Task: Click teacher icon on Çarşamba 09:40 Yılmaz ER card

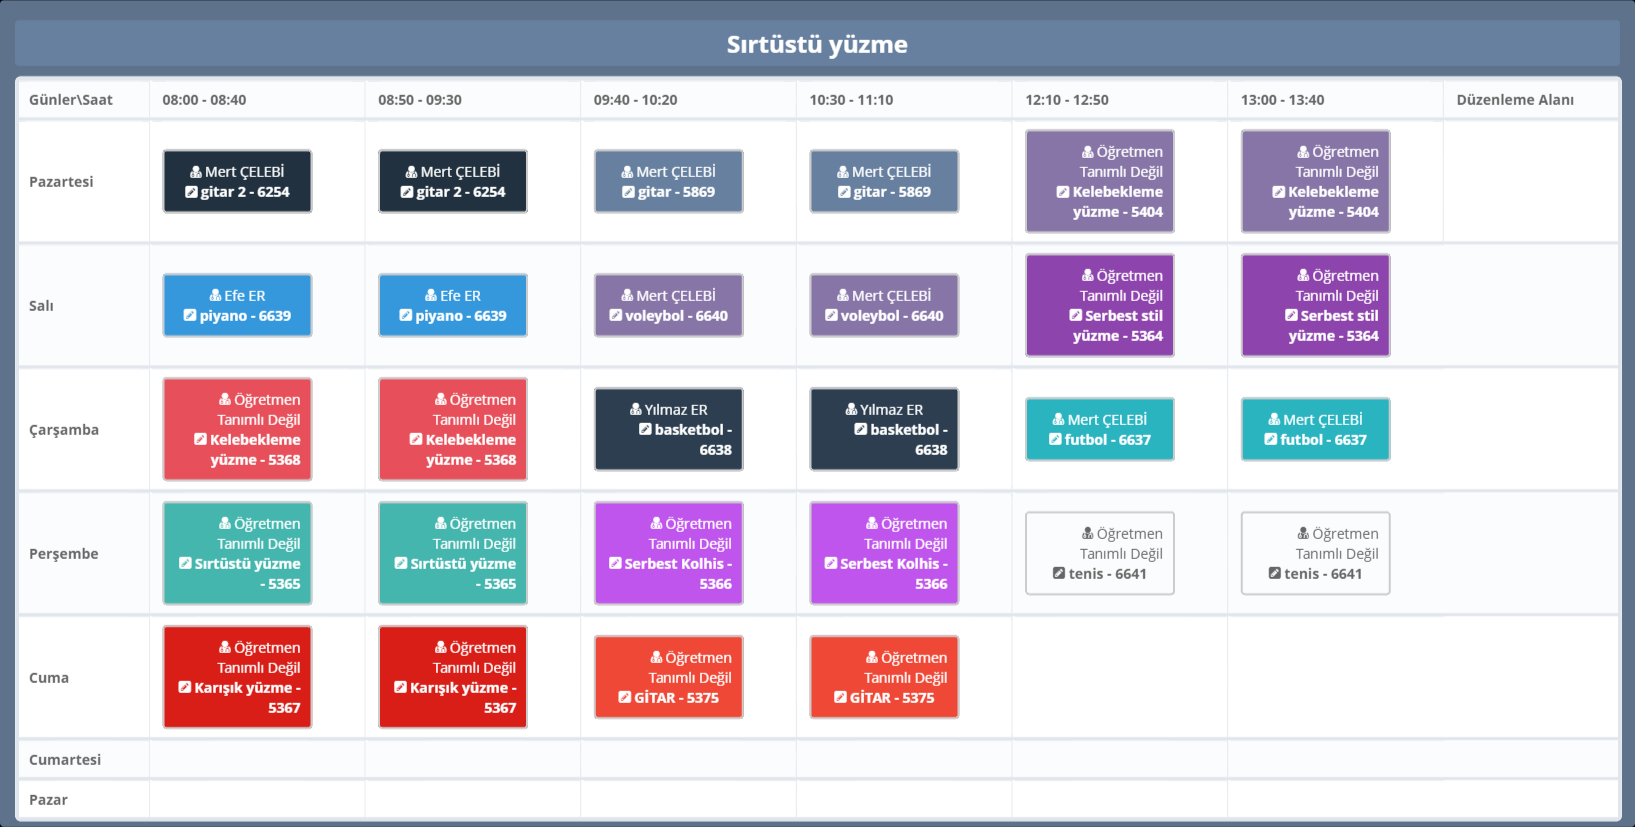Action: 635,410
